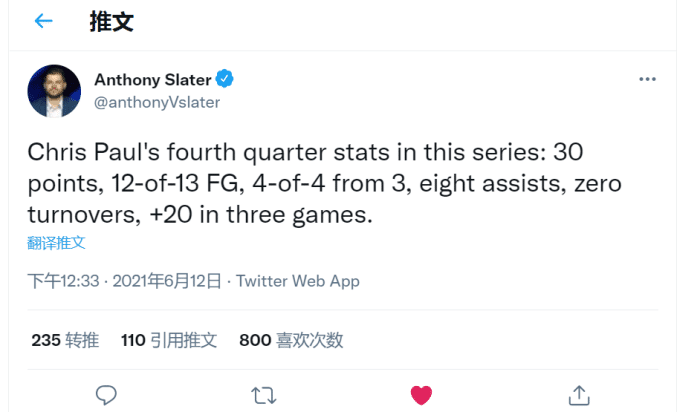View the 110 引用推文 quote tweets

[x=169, y=340]
